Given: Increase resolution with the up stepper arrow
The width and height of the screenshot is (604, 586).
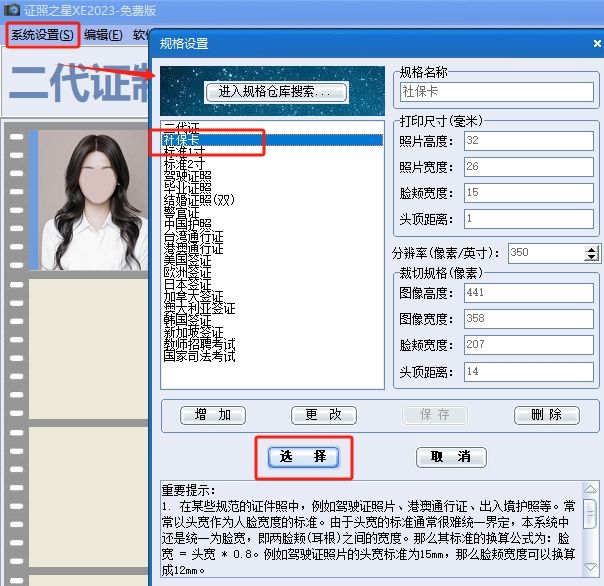Looking at the screenshot, I should 591,249.
